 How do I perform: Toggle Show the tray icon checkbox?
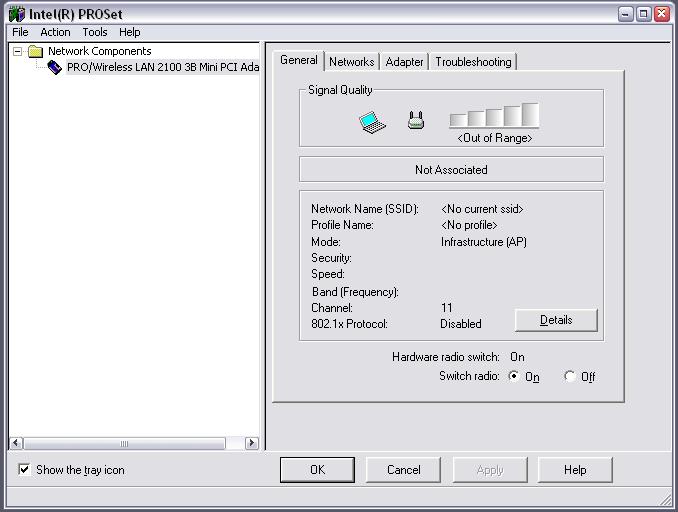pos(25,470)
